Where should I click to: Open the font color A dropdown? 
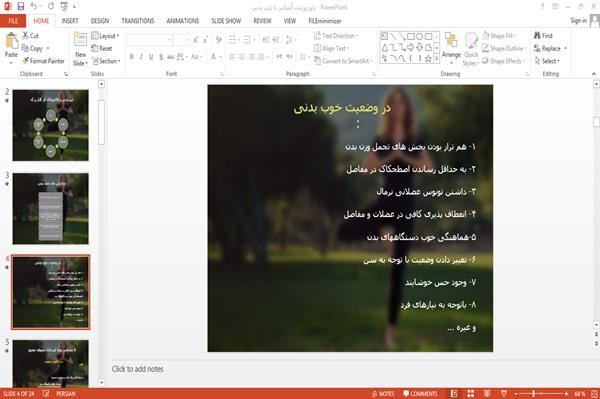tap(215, 57)
